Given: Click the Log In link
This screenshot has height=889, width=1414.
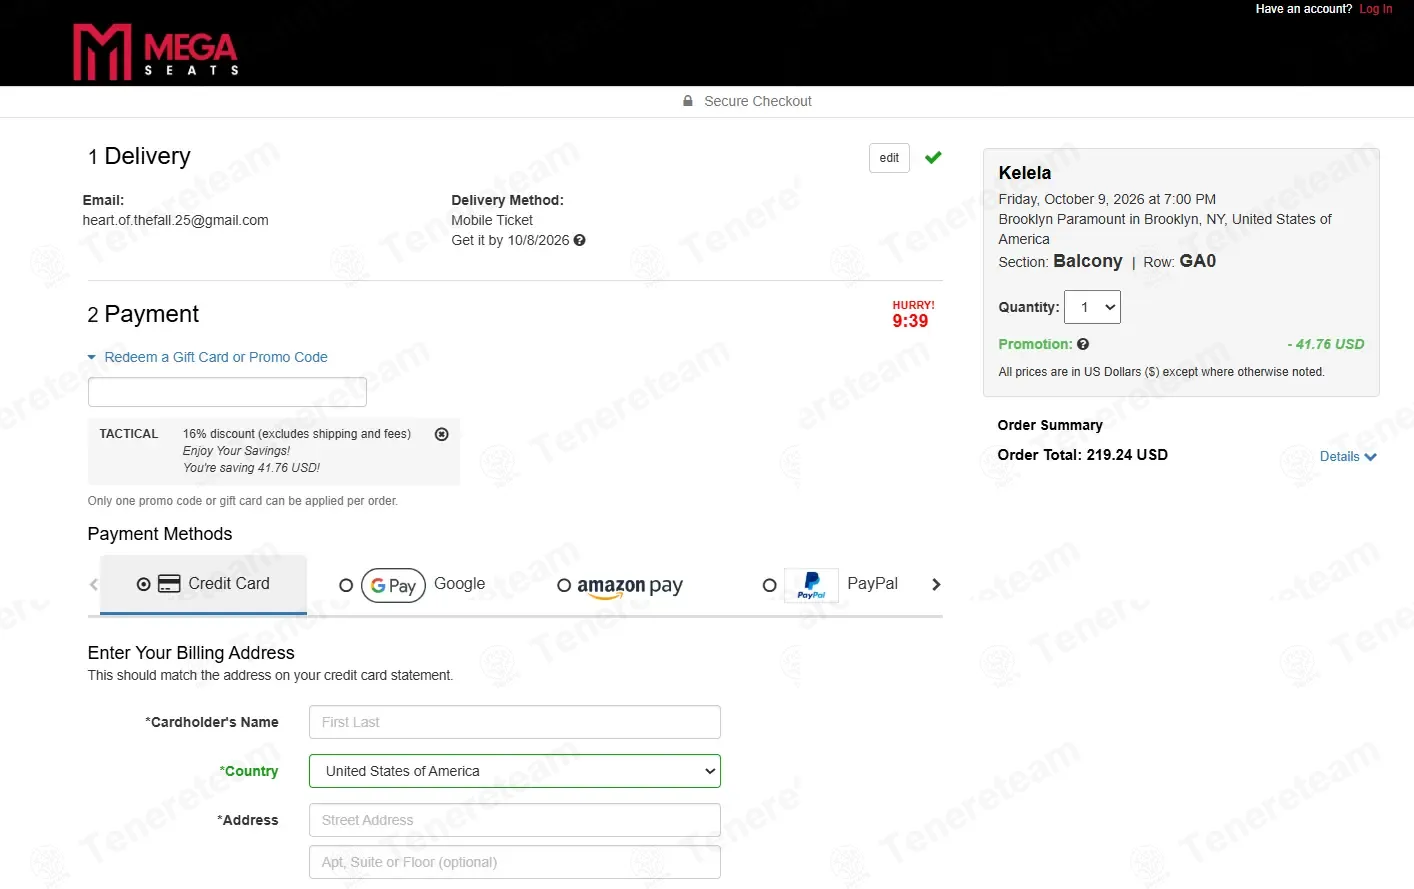Looking at the screenshot, I should [x=1375, y=9].
